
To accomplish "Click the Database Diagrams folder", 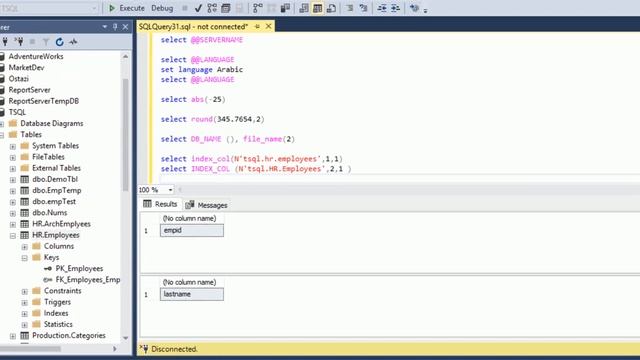I will tap(51, 123).
